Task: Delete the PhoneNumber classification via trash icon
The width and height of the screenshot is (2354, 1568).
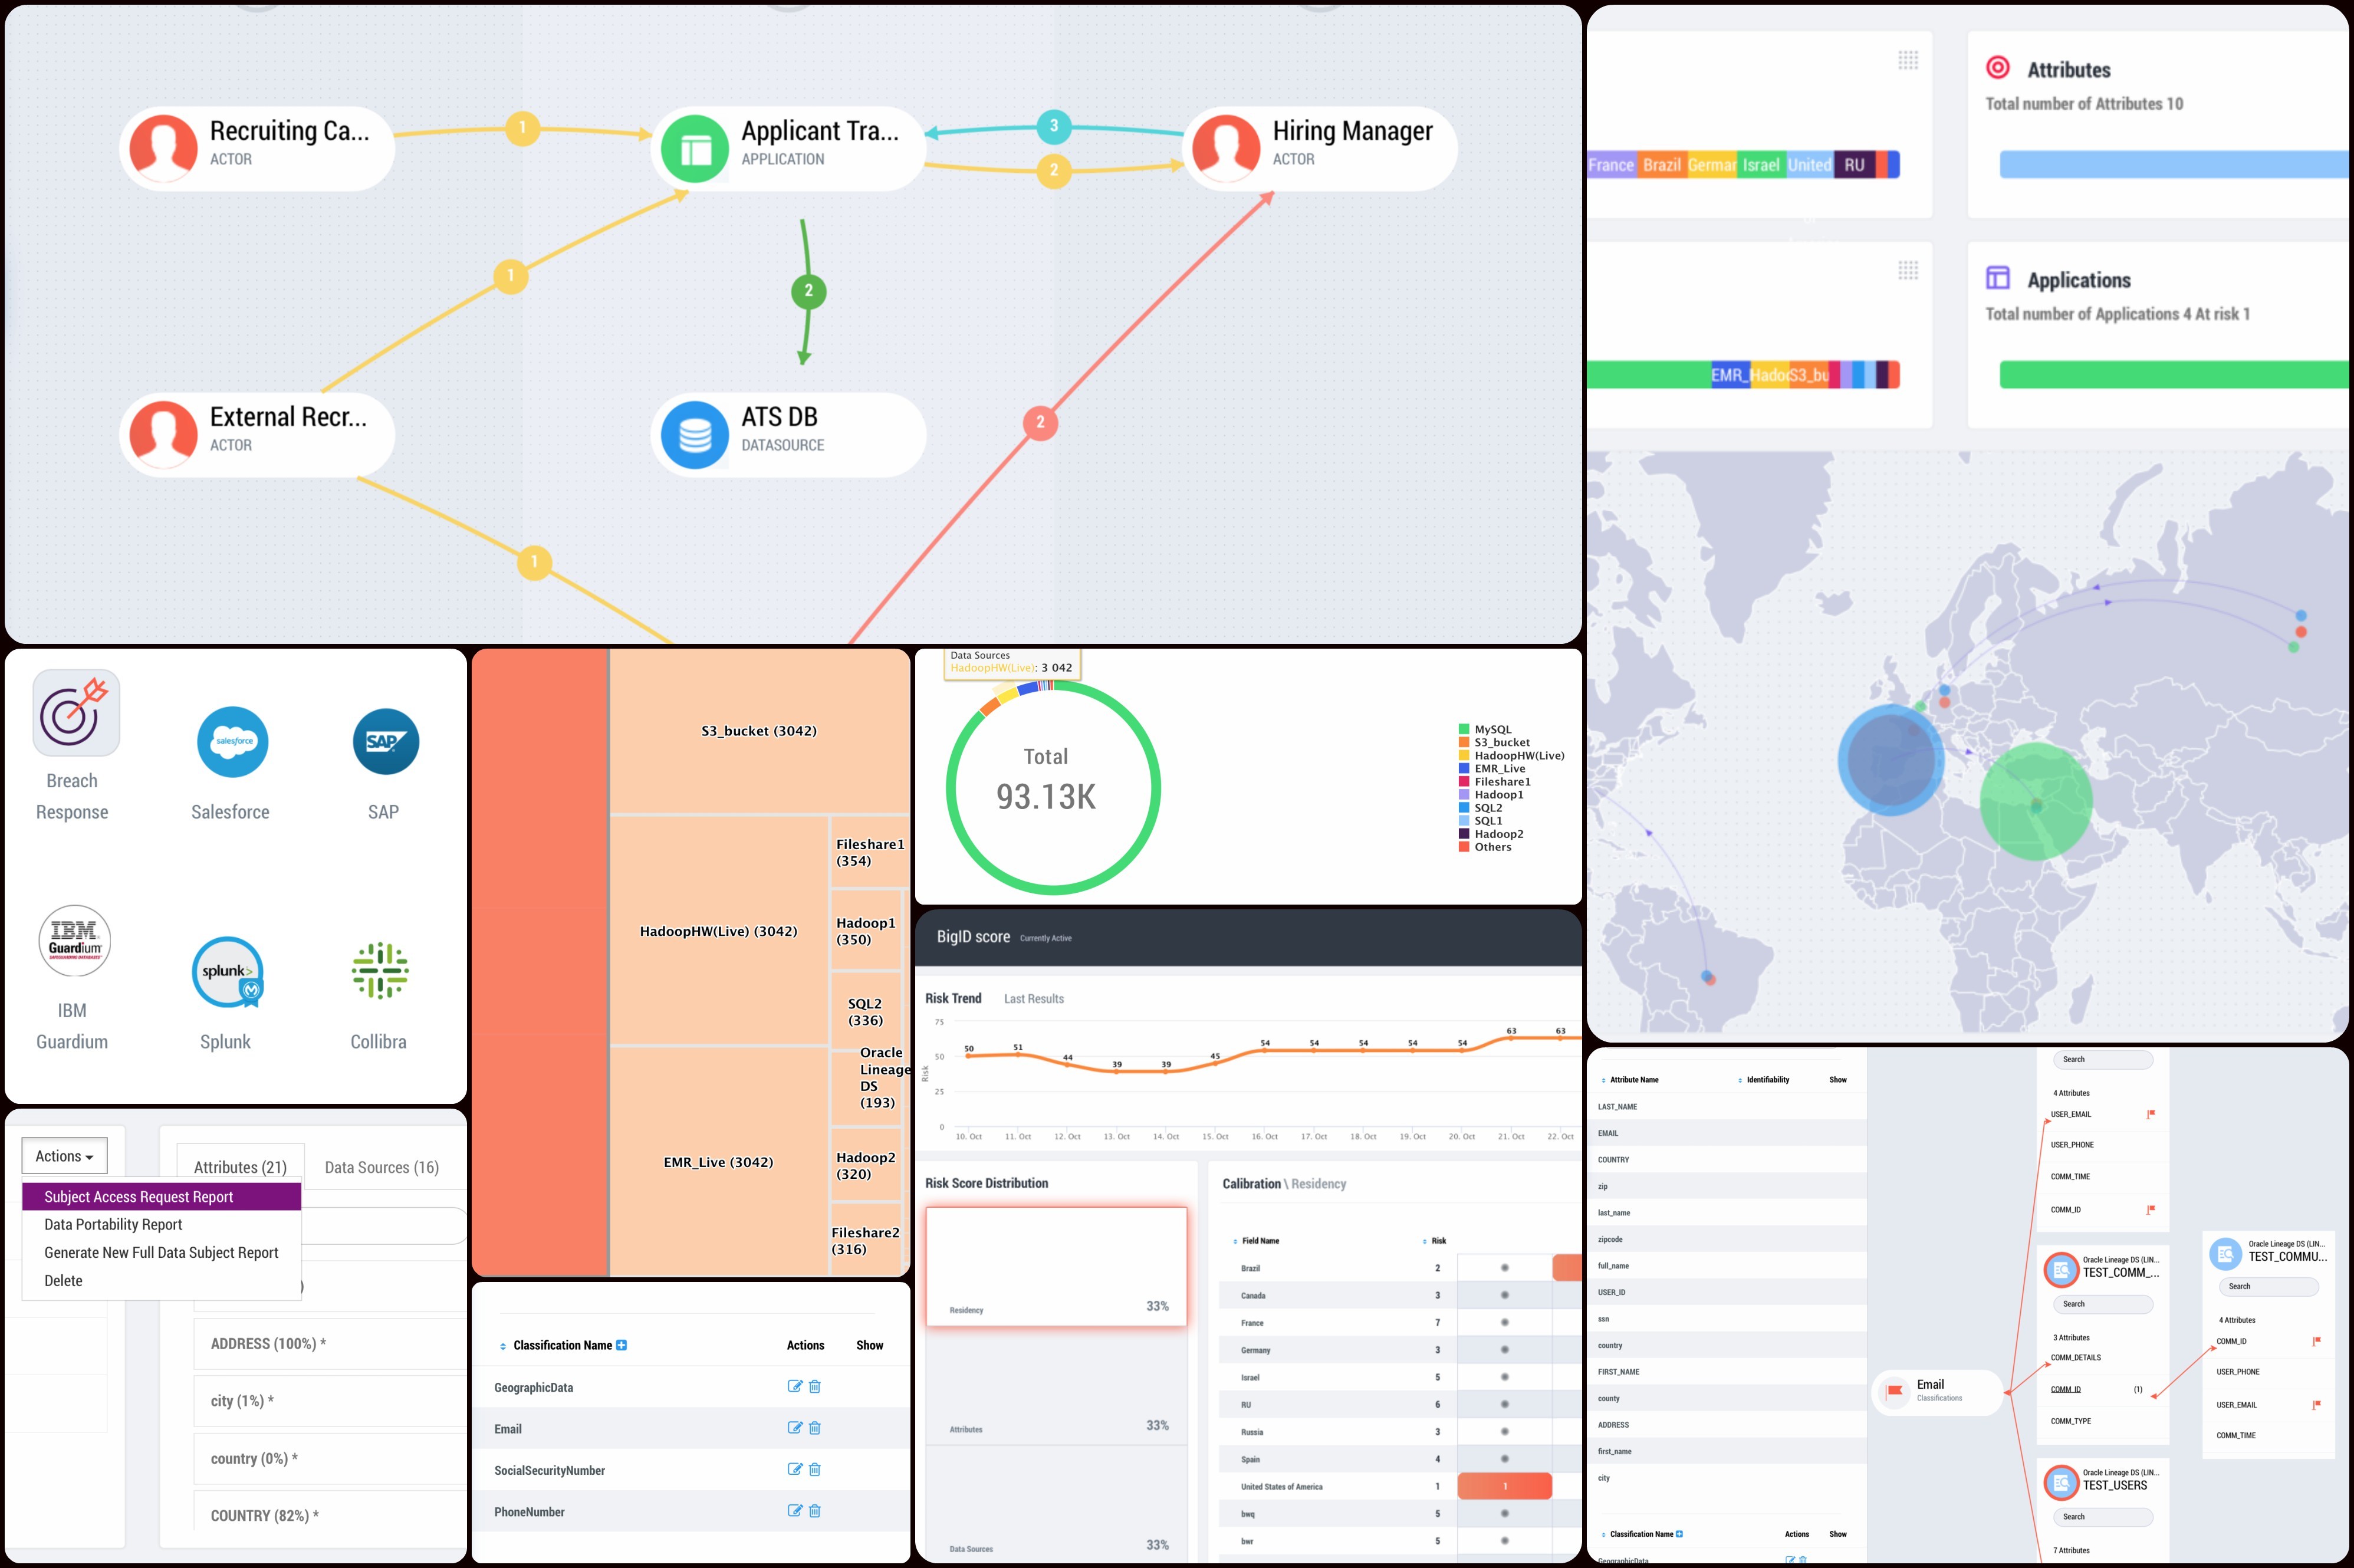Action: [815, 1511]
